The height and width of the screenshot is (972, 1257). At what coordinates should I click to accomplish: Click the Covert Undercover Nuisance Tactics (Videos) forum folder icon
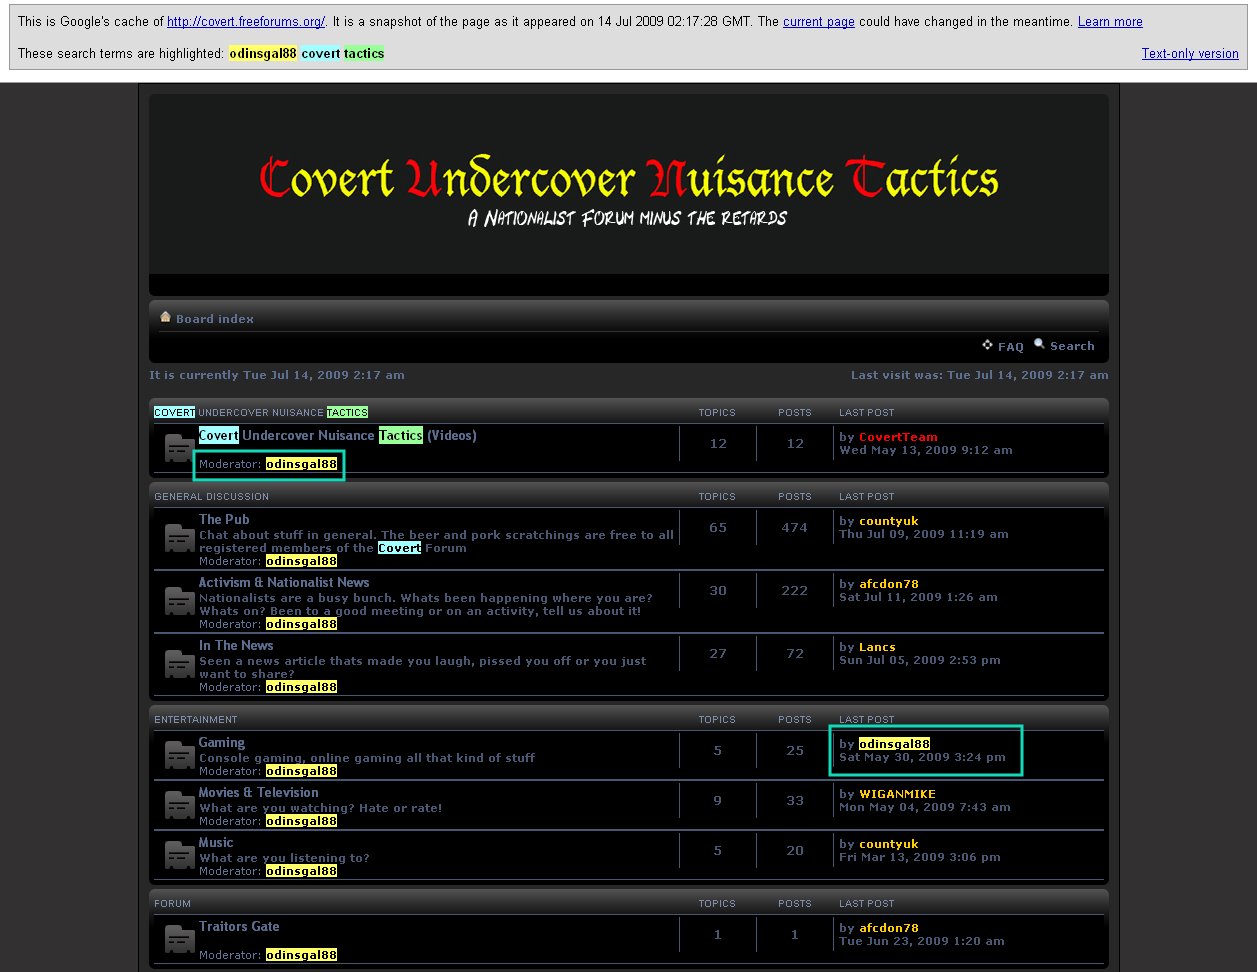coord(180,449)
